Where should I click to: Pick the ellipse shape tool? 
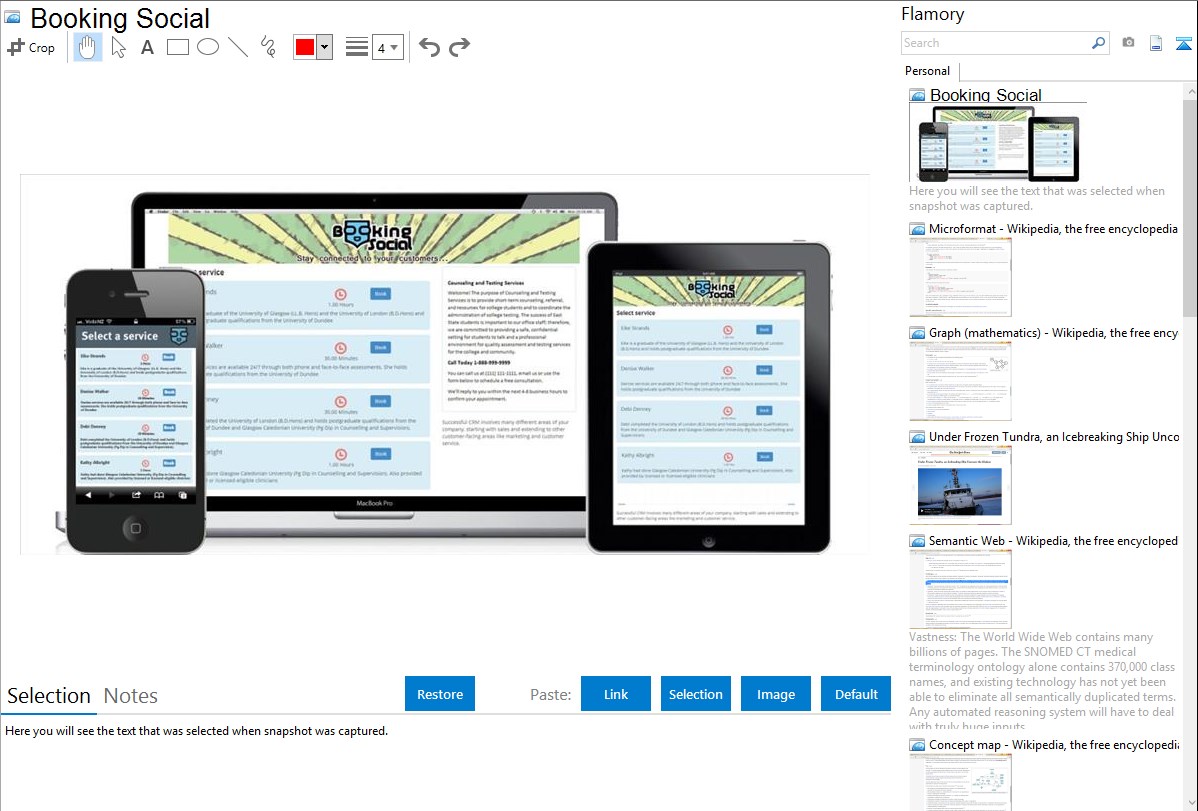pyautogui.click(x=208, y=47)
